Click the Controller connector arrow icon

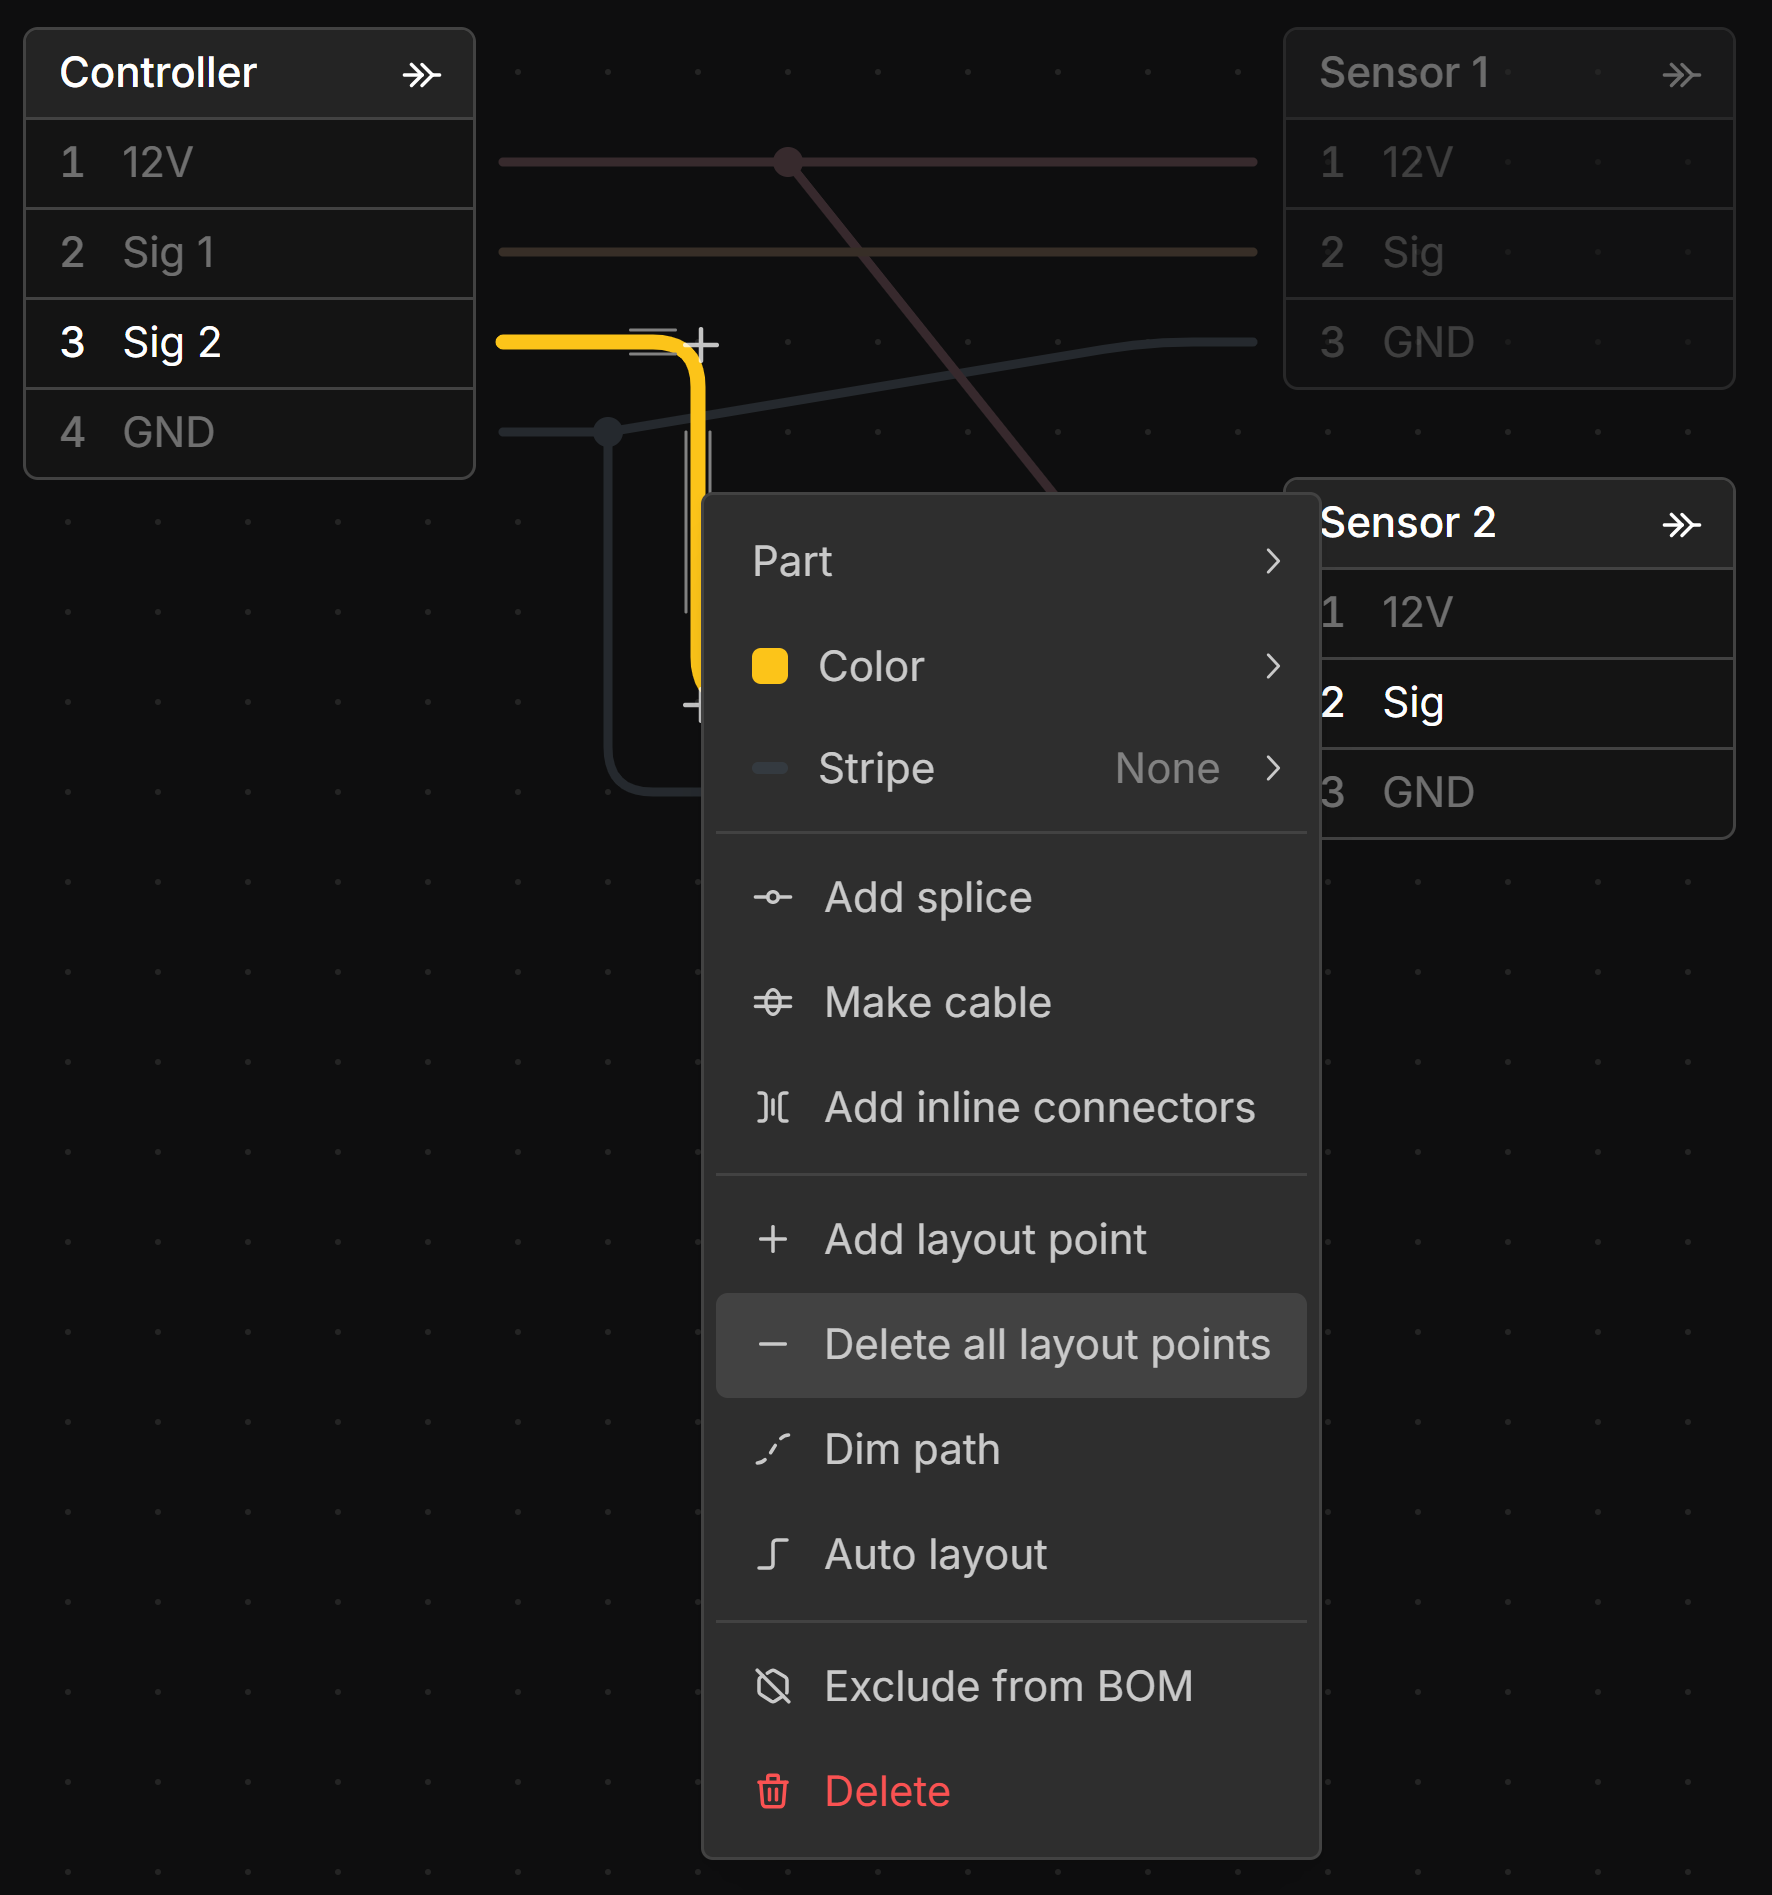421,75
